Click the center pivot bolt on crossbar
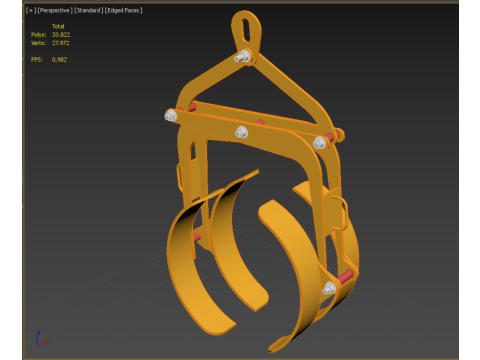 click(241, 132)
